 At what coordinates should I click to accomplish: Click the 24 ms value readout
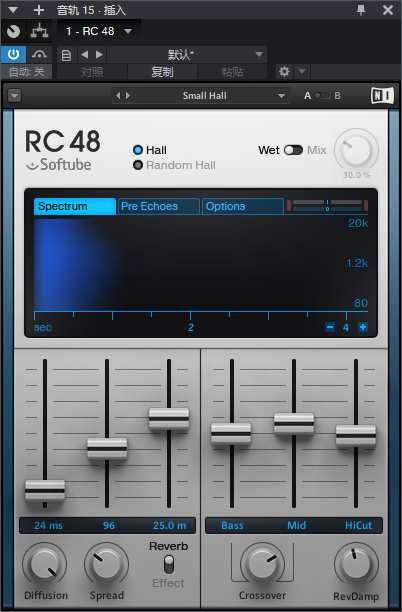coord(48,525)
